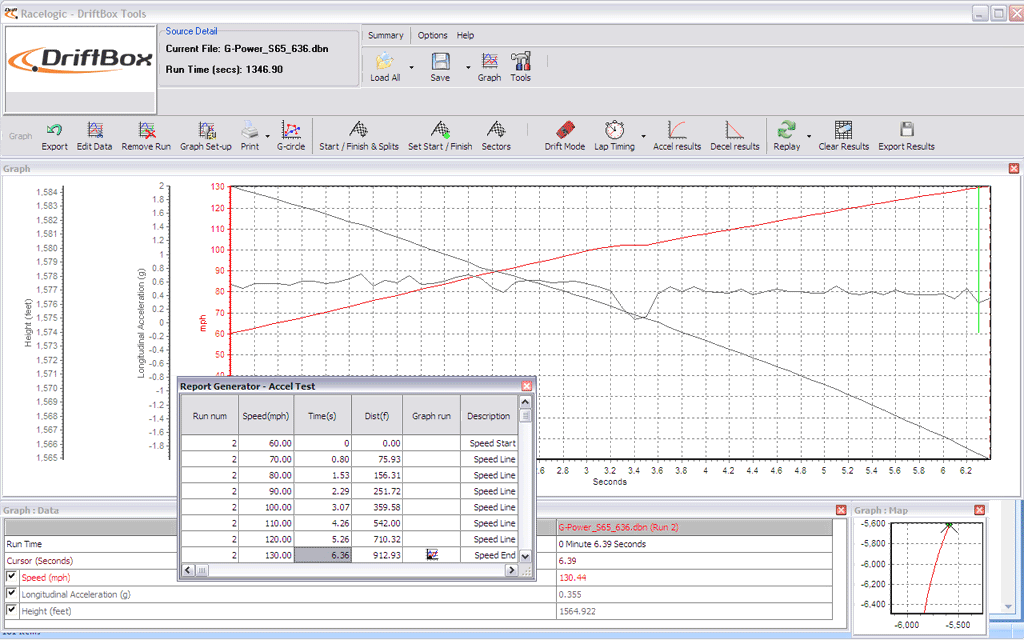This screenshot has width=1024, height=640.
Task: Click Clear Results icon
Action: pyautogui.click(x=844, y=129)
